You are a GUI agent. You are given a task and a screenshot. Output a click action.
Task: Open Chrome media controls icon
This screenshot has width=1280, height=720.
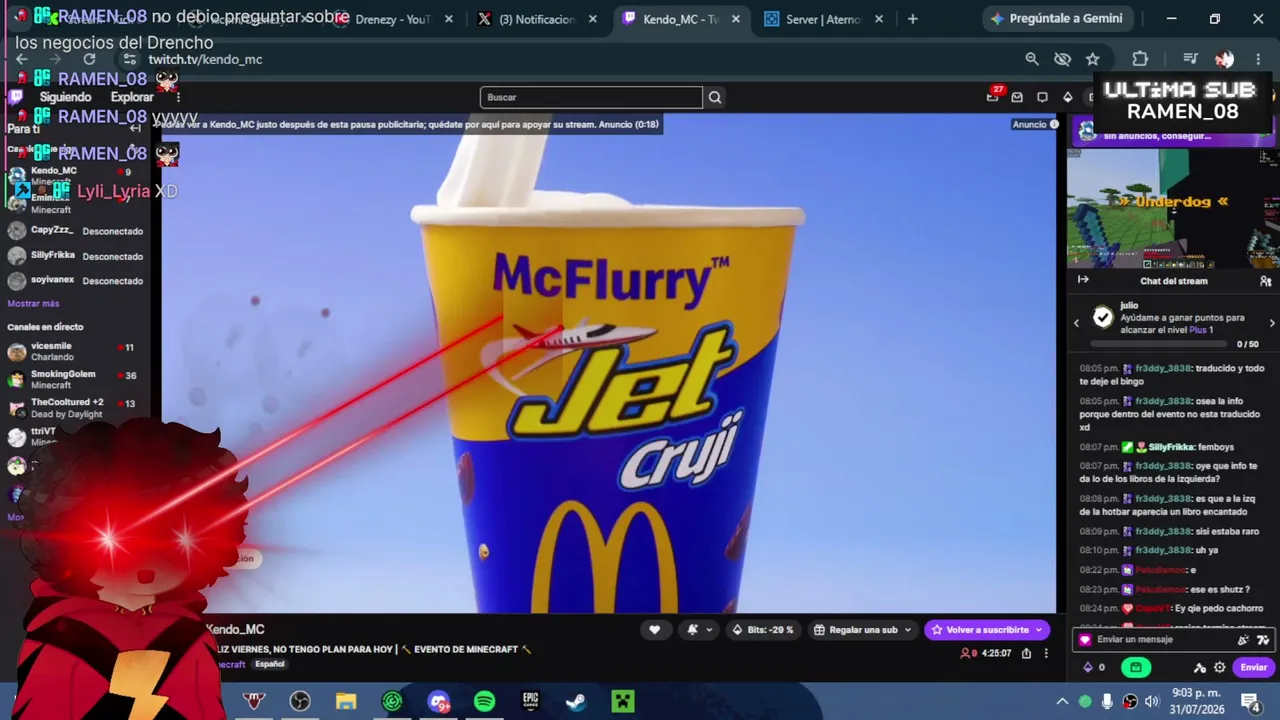point(1190,59)
